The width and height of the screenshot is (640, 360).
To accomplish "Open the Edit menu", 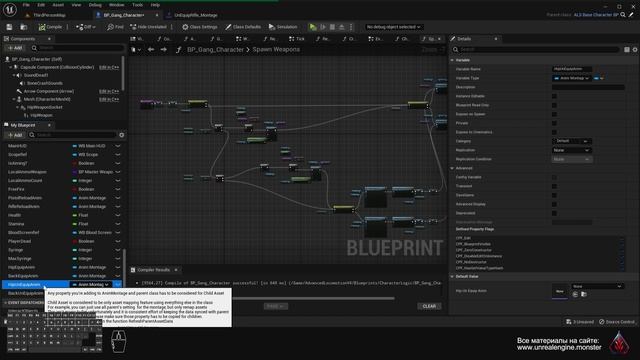I will click(x=41, y=5).
